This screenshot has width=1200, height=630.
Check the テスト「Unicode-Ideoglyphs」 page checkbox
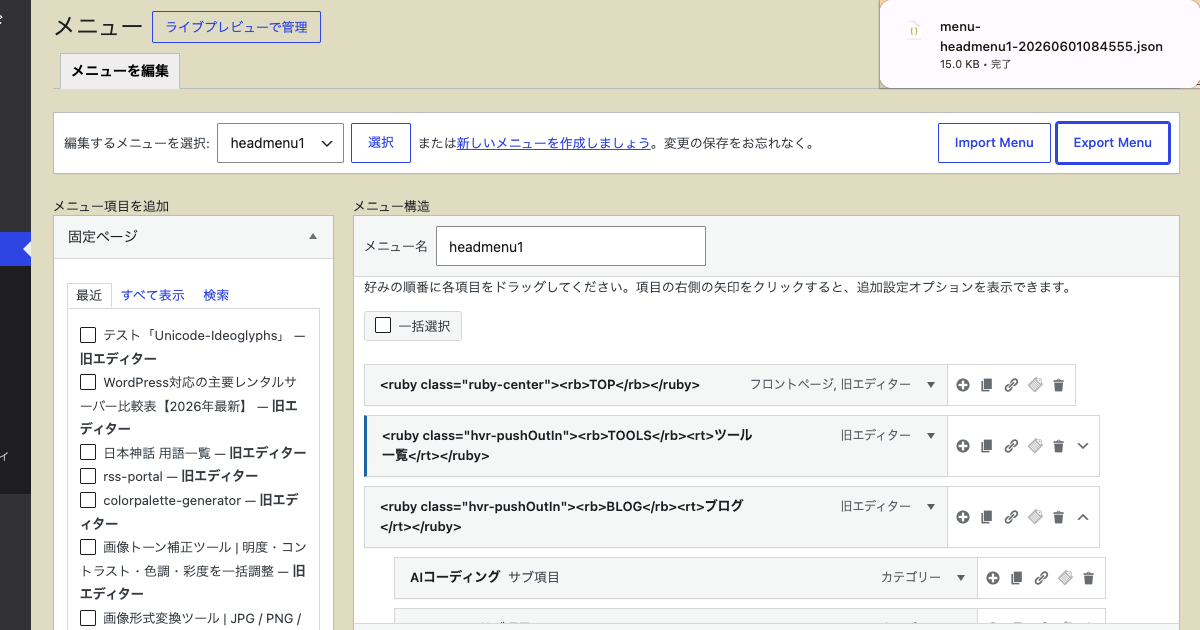tap(88, 335)
